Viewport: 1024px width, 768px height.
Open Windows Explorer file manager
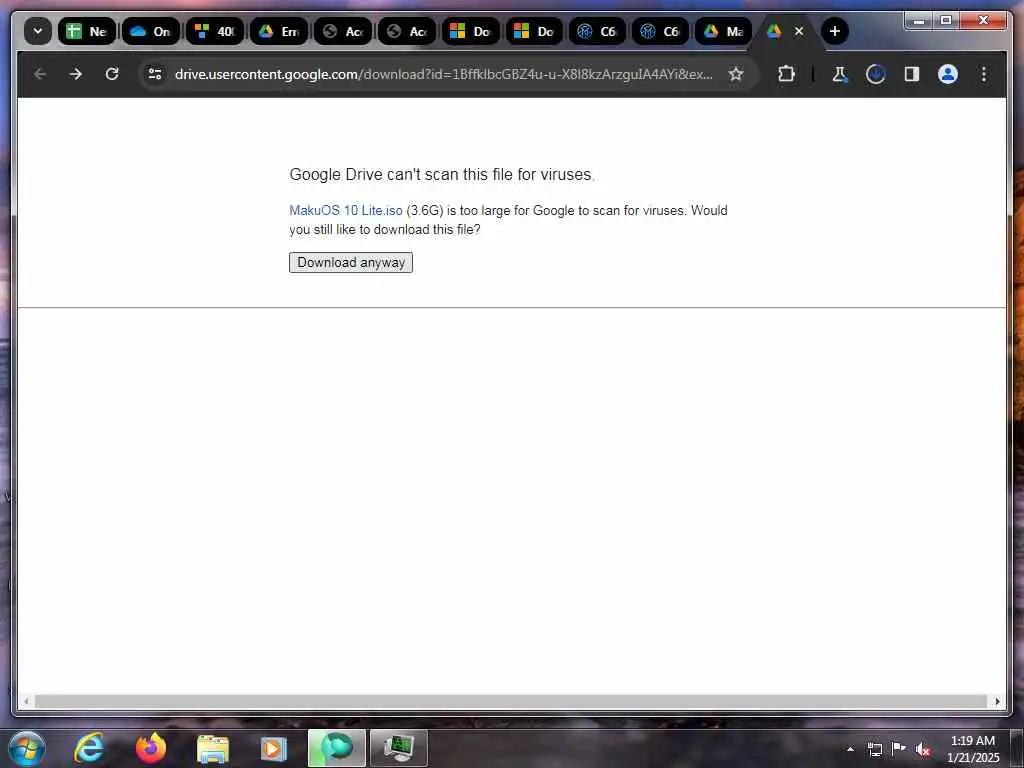[212, 748]
